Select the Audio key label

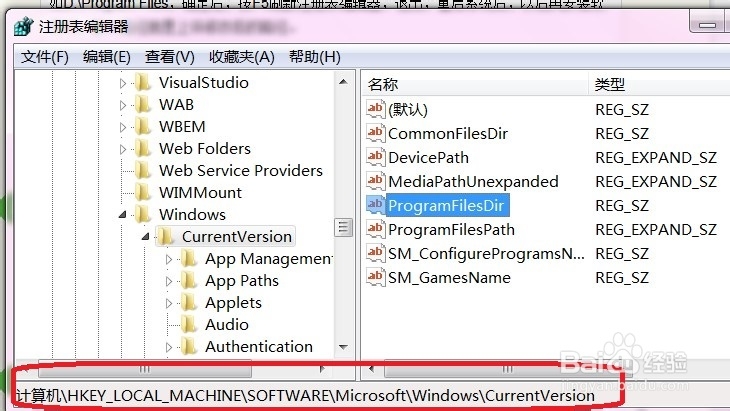pos(227,324)
